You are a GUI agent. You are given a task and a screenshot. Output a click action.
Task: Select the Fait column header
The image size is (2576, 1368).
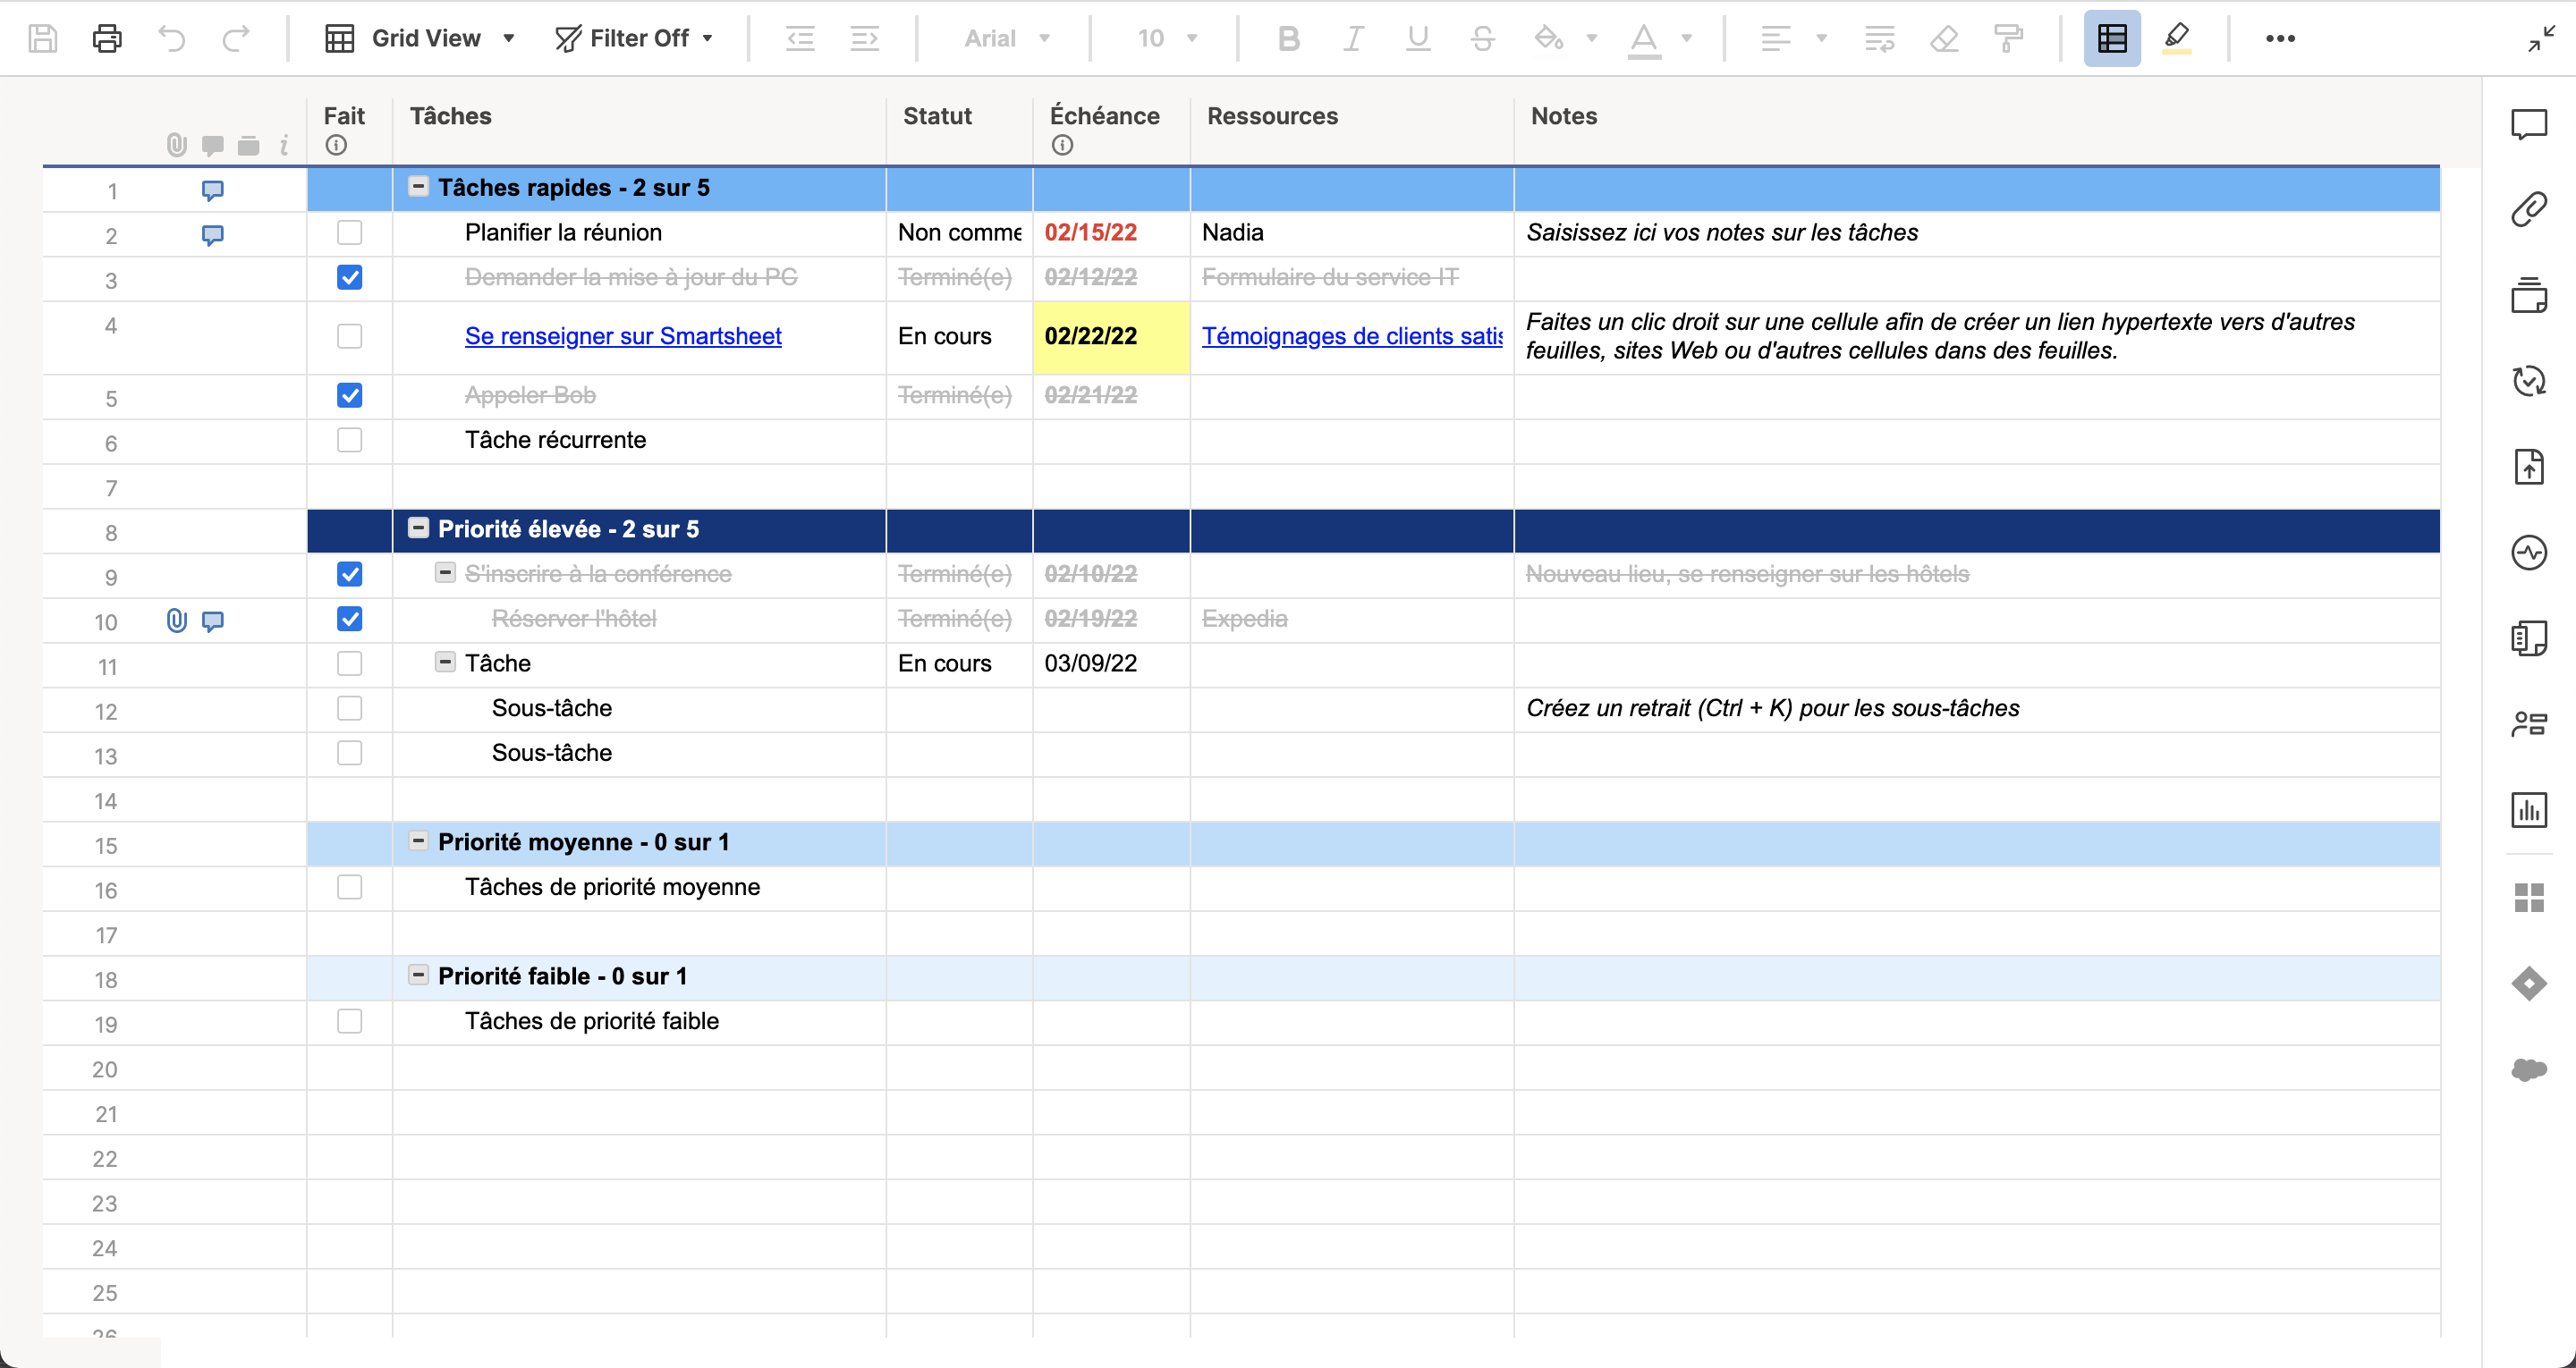pyautogui.click(x=349, y=130)
